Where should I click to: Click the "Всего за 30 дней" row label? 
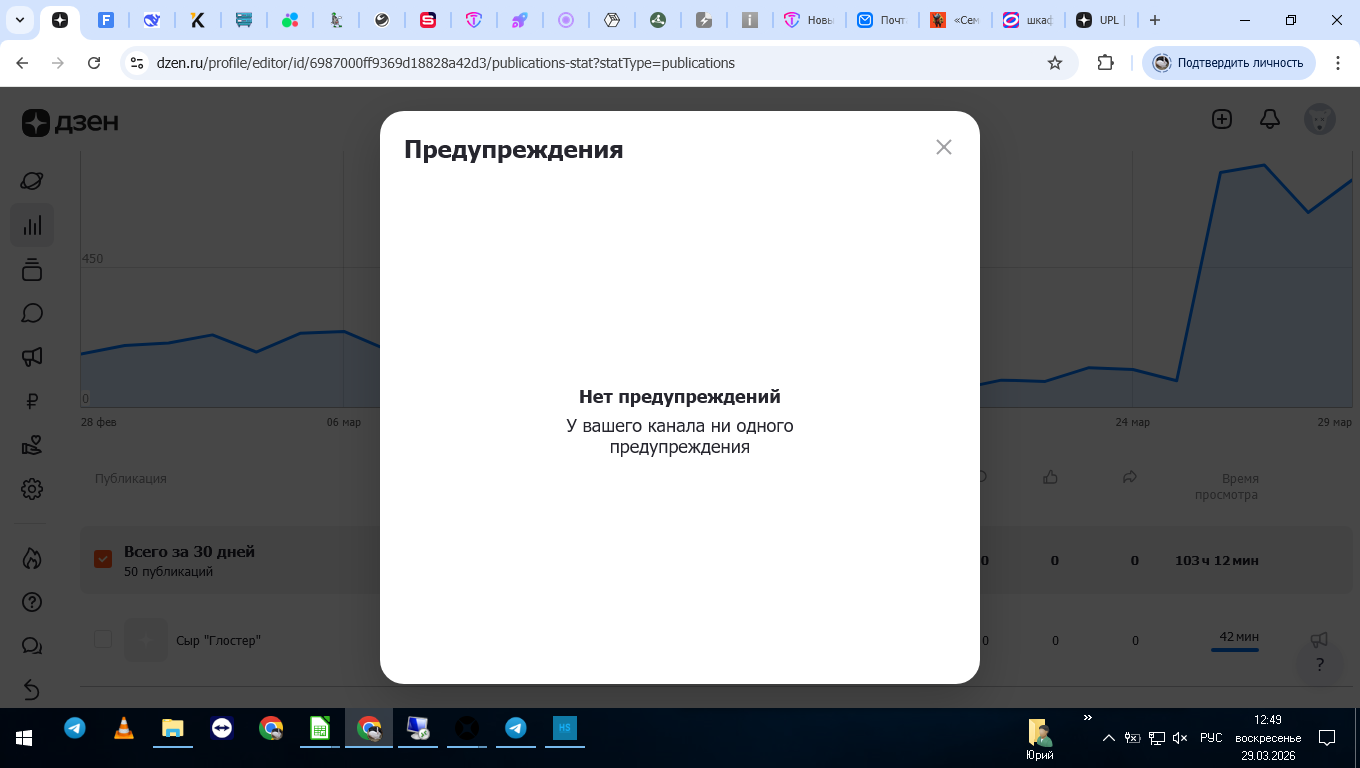click(x=189, y=551)
